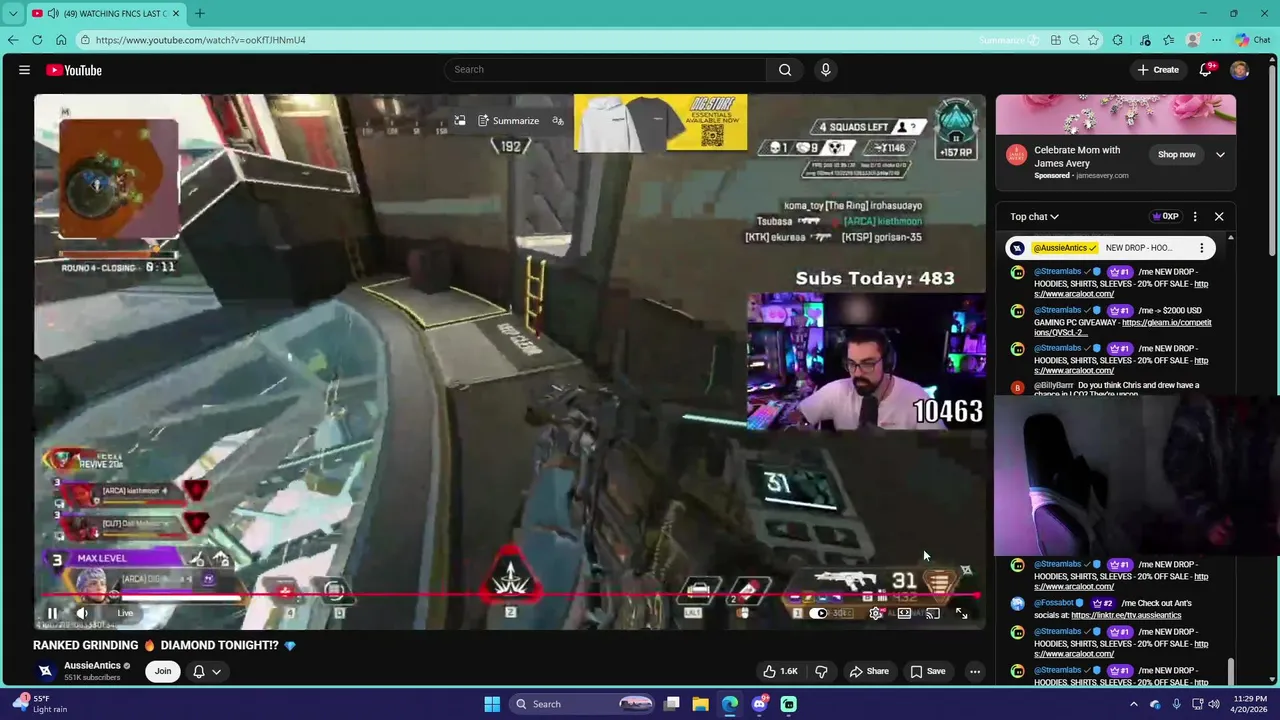Close the WATCHING FNCS browser tab
Image resolution: width=1280 pixels, height=720 pixels.
coord(176,13)
